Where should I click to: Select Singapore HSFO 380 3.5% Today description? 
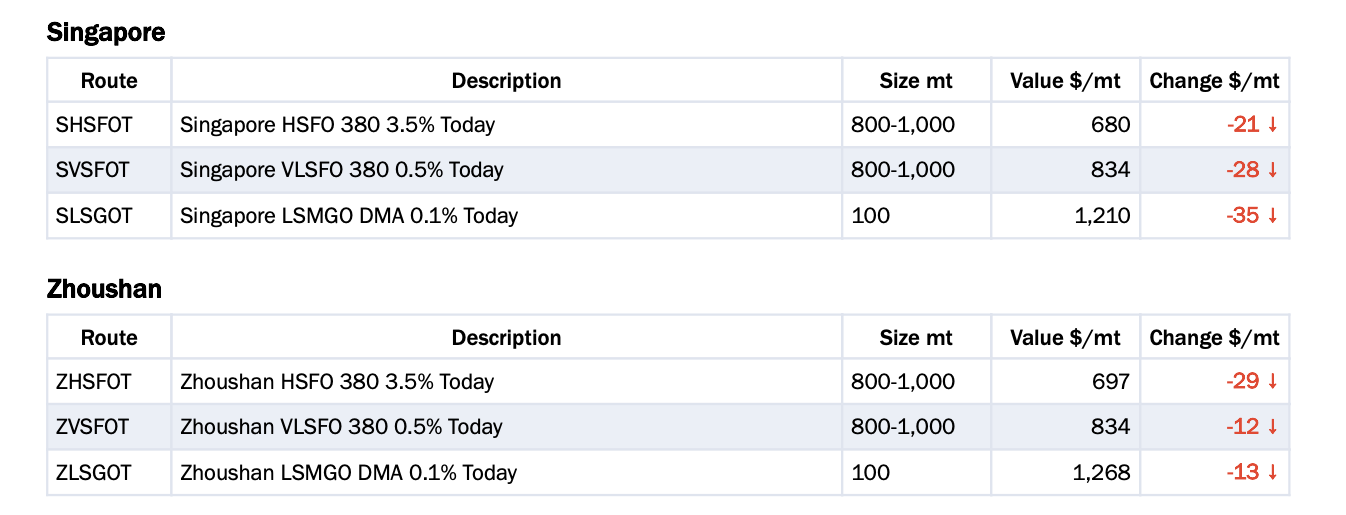pos(338,125)
